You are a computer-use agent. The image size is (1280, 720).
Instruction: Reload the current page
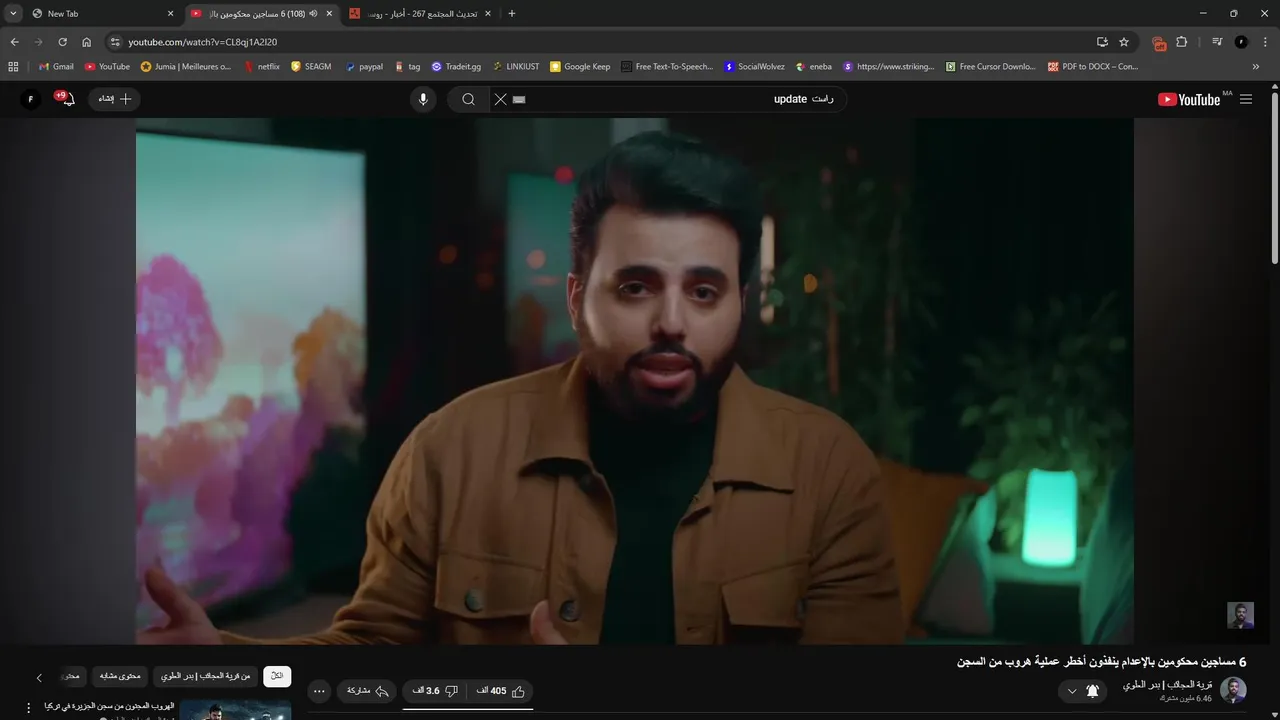pos(62,42)
